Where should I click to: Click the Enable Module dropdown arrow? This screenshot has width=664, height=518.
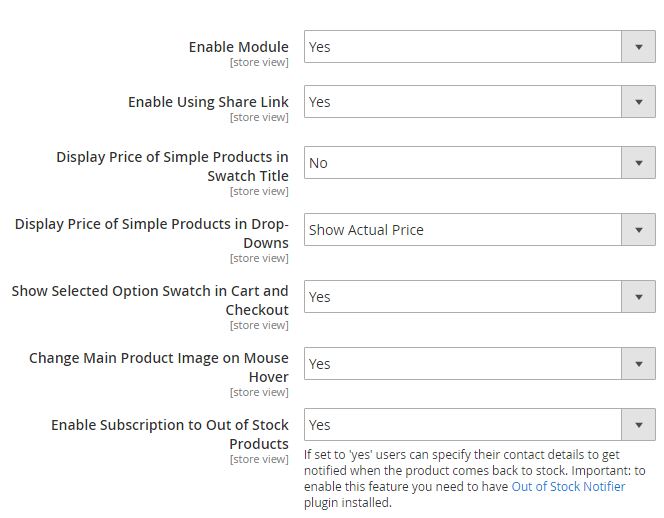coord(639,47)
